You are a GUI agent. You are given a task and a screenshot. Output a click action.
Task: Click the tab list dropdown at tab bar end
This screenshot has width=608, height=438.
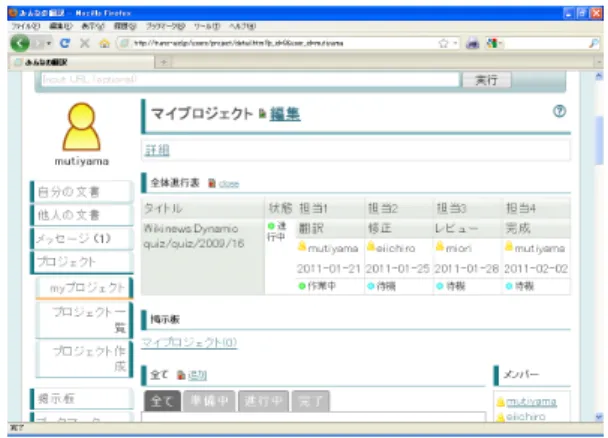[599, 62]
